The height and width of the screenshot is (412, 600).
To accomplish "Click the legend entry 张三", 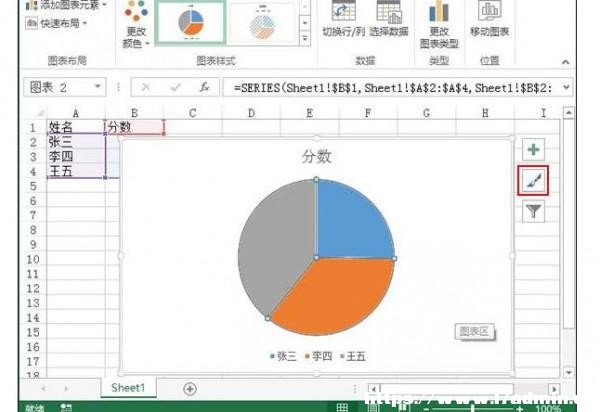I will [x=283, y=357].
